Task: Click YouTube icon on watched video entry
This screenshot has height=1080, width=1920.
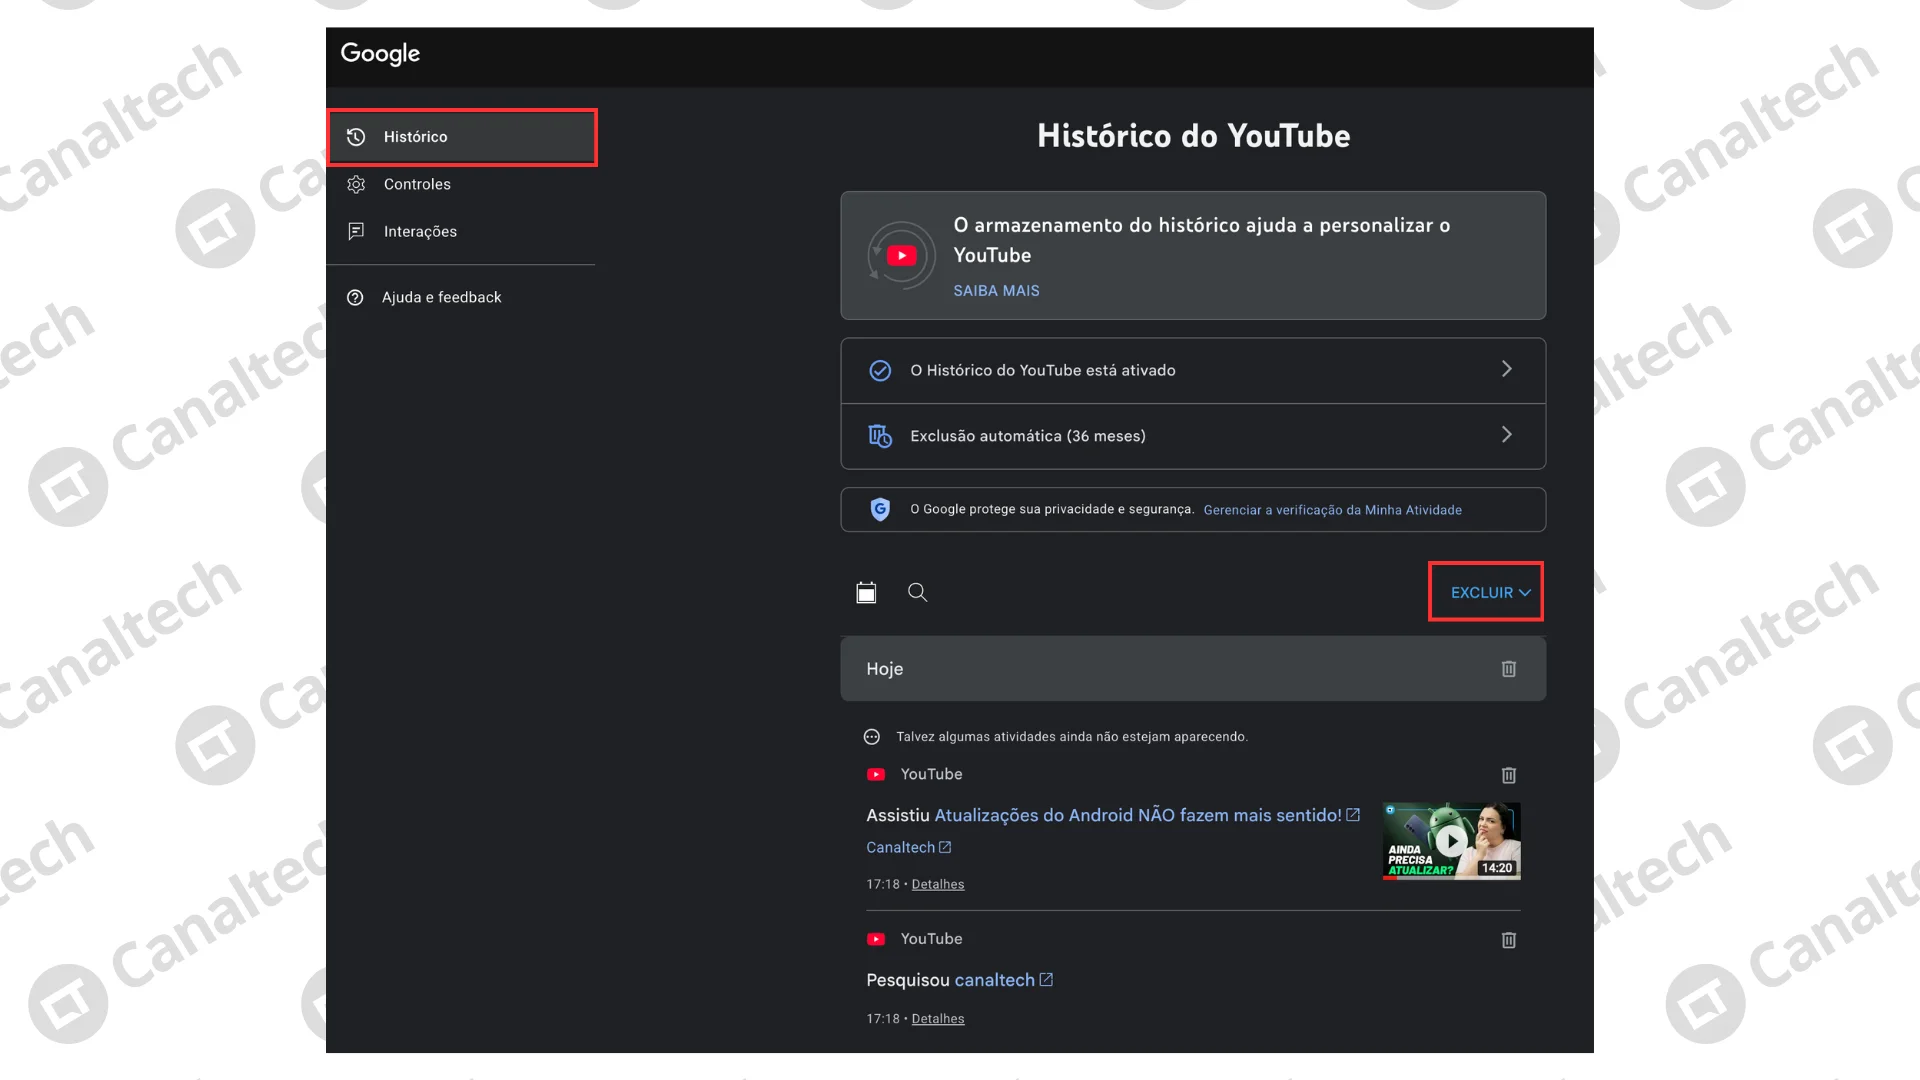Action: [x=876, y=775]
